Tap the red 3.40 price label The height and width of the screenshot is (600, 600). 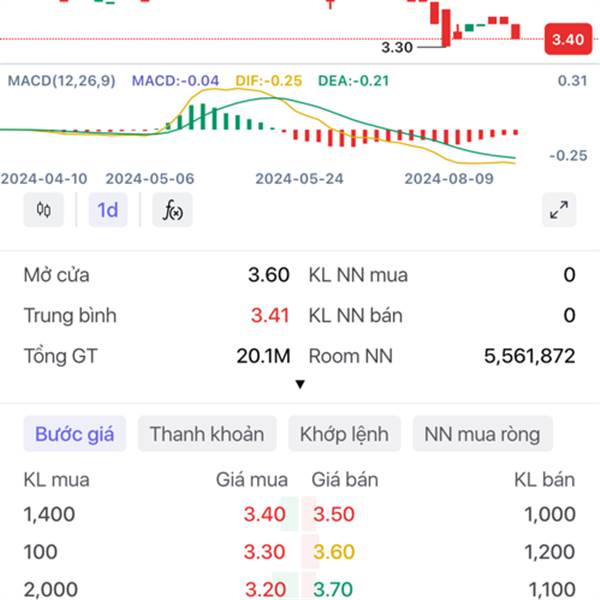[568, 39]
